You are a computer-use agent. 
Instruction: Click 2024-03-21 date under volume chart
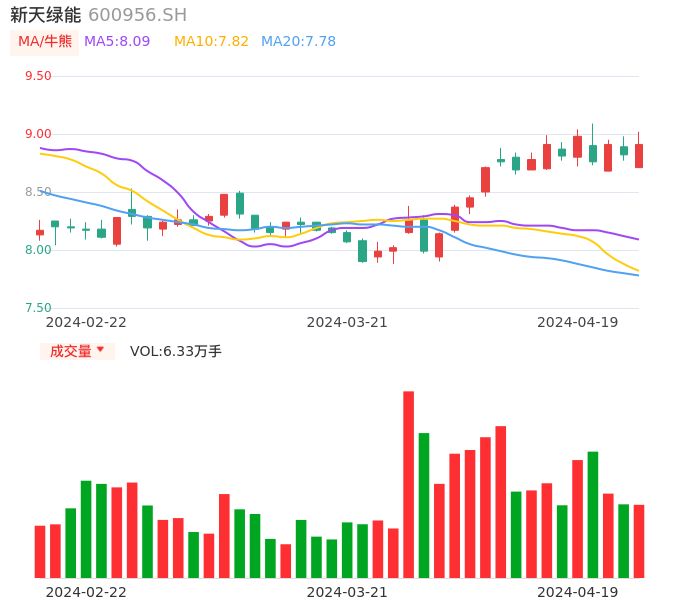tap(347, 592)
